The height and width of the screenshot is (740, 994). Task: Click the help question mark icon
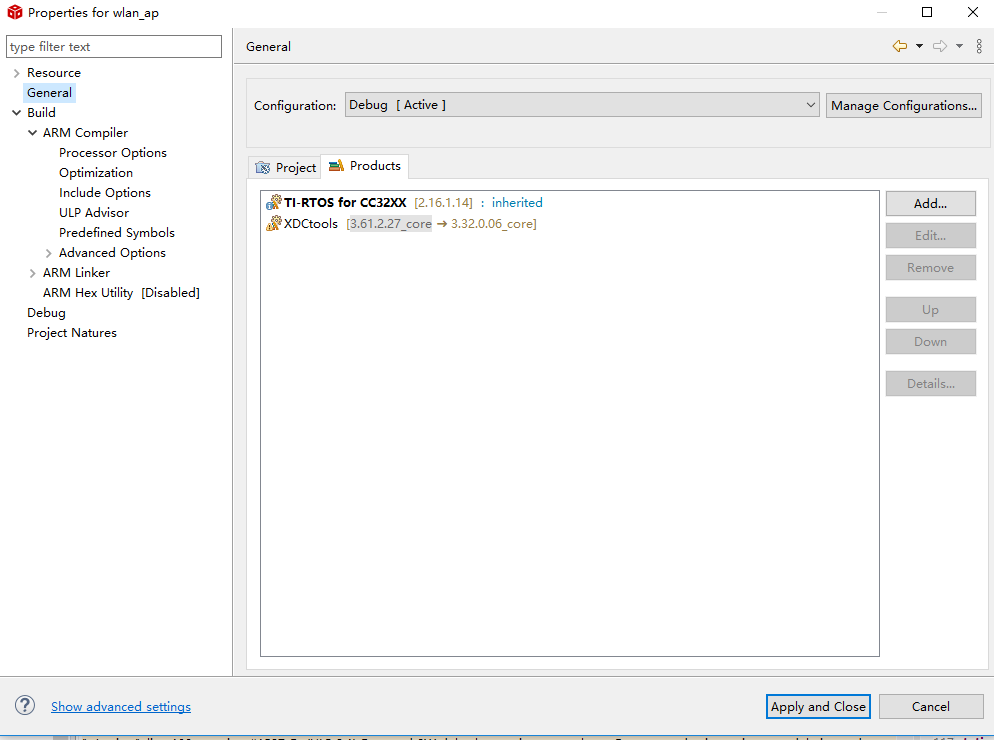pos(25,705)
